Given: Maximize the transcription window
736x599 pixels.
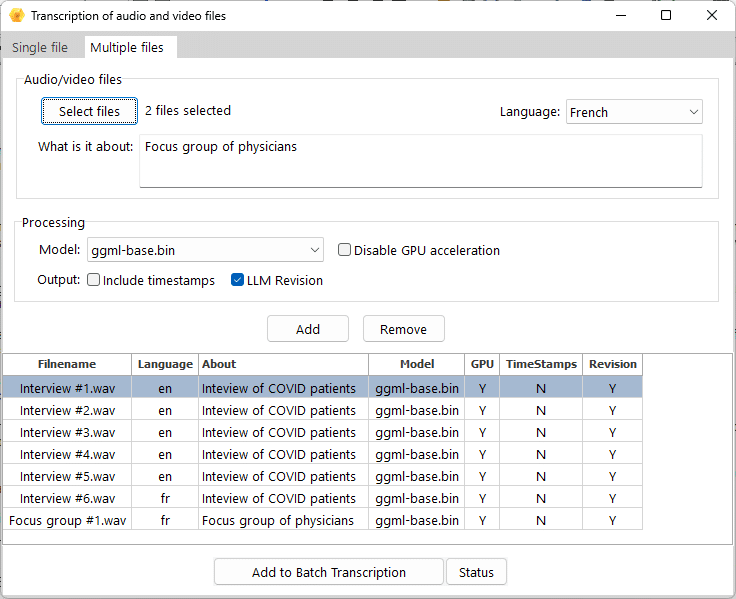Looking at the screenshot, I should 666,16.
